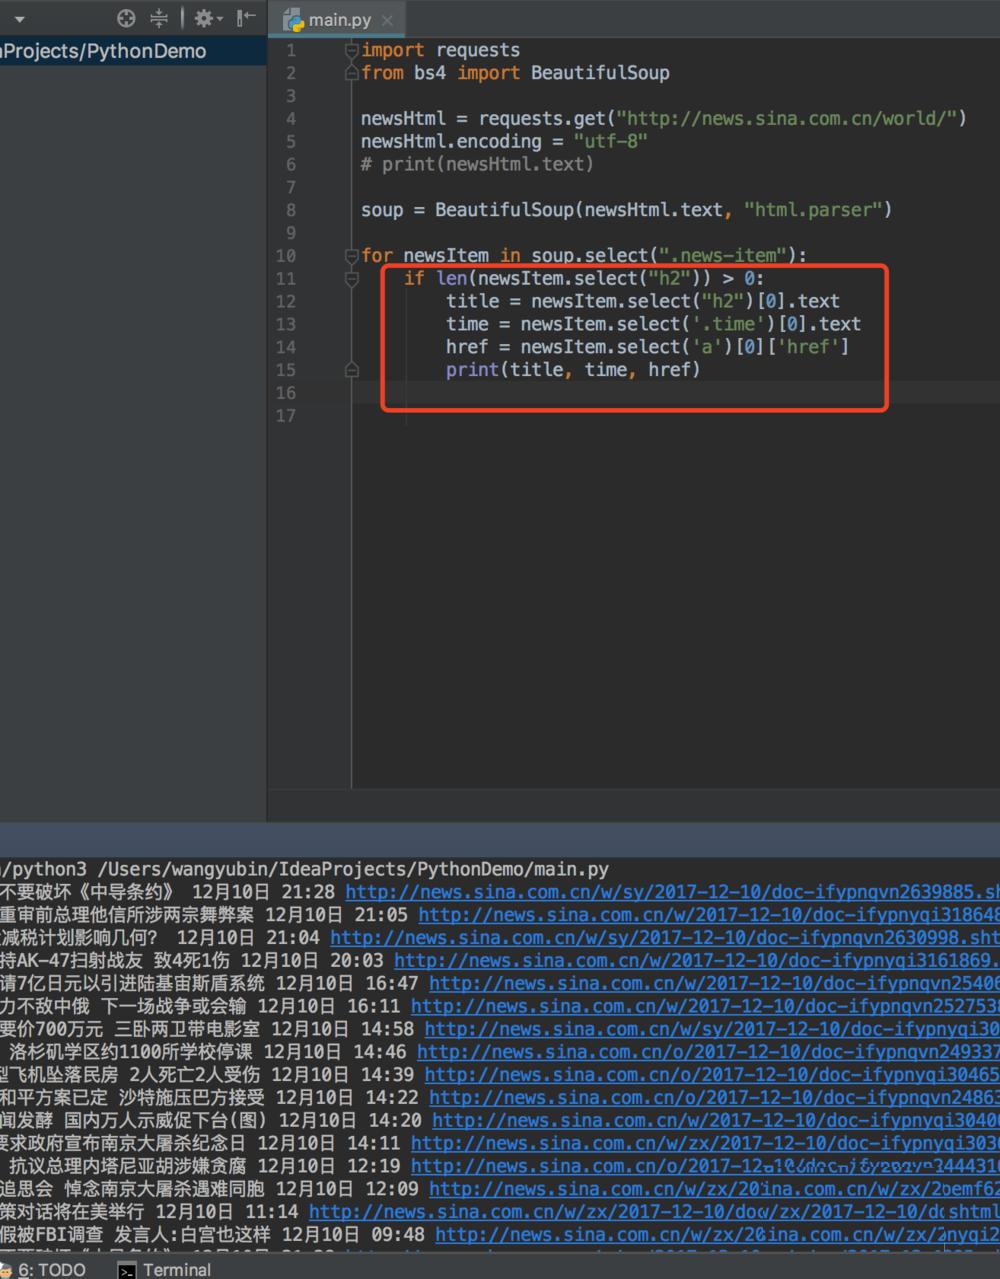The height and width of the screenshot is (1279, 1000).
Task: Open the Terminal tool window
Action: (176, 1270)
